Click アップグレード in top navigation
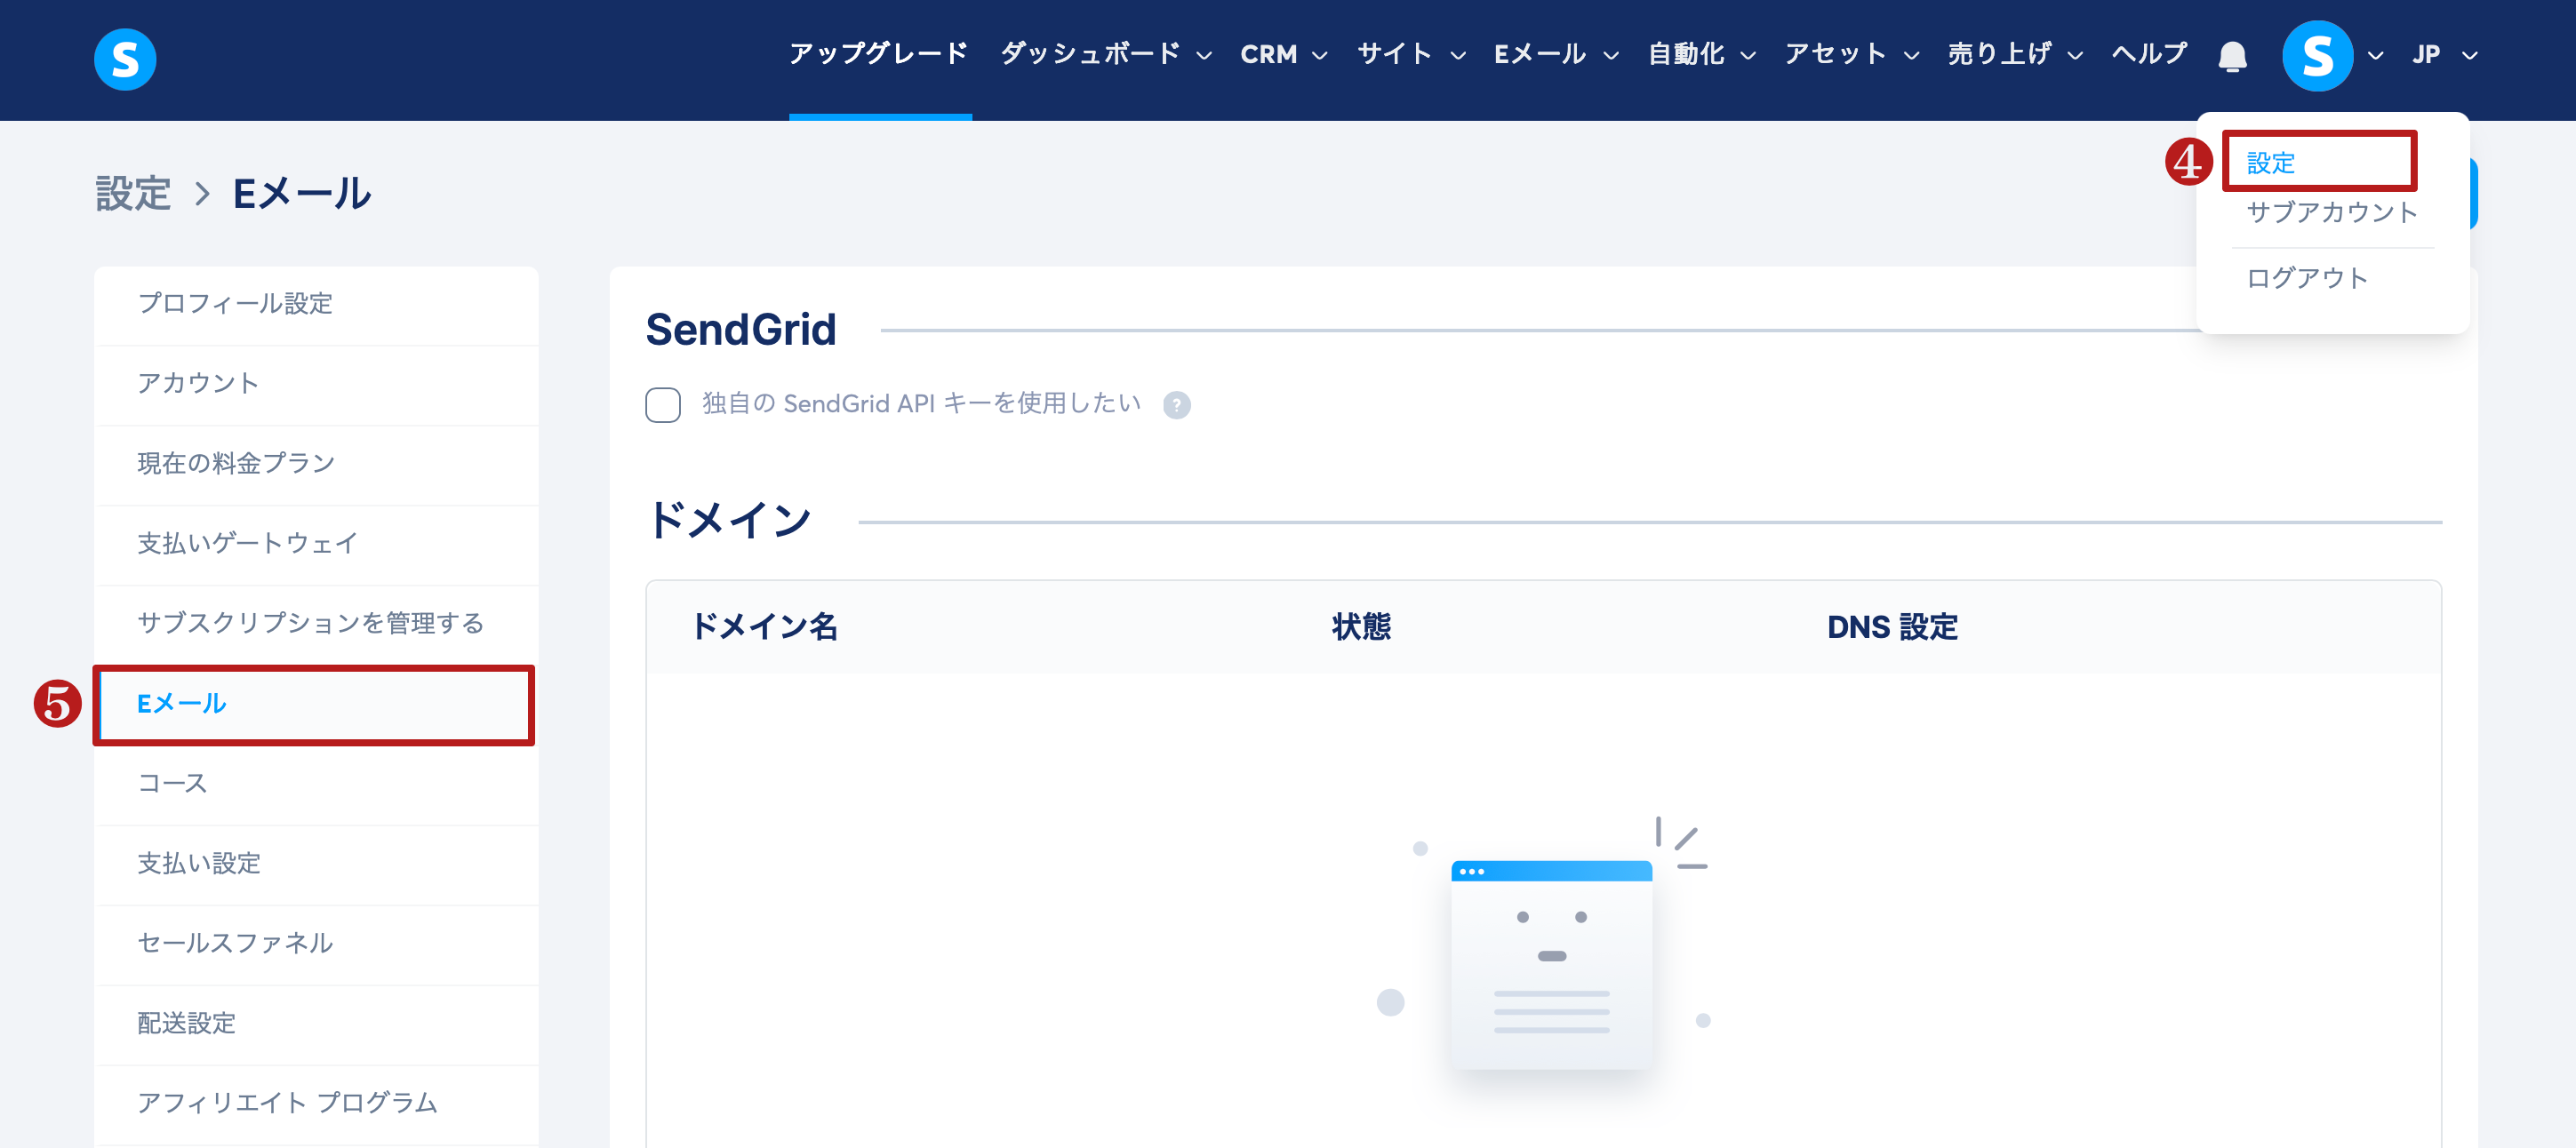The width and height of the screenshot is (2576, 1148). (878, 54)
